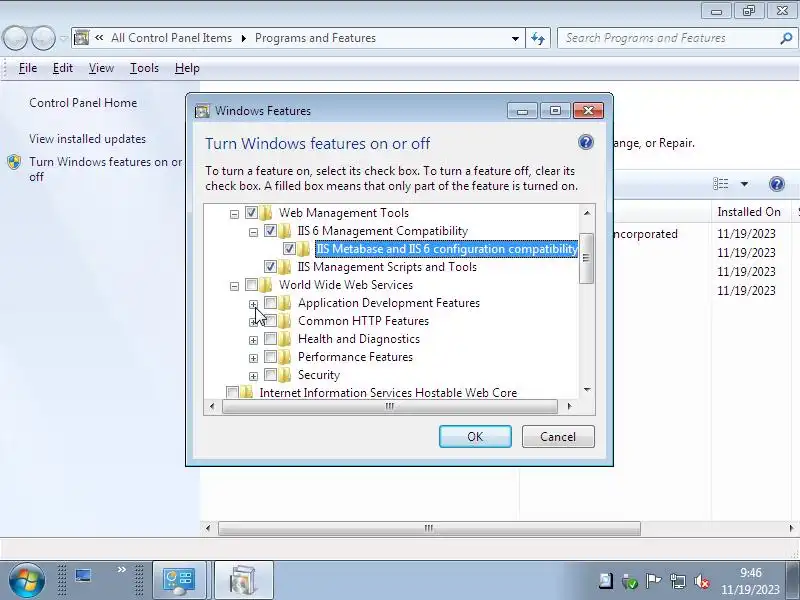Check Application Development Features checkbox
The height and width of the screenshot is (600, 800).
[x=270, y=303]
